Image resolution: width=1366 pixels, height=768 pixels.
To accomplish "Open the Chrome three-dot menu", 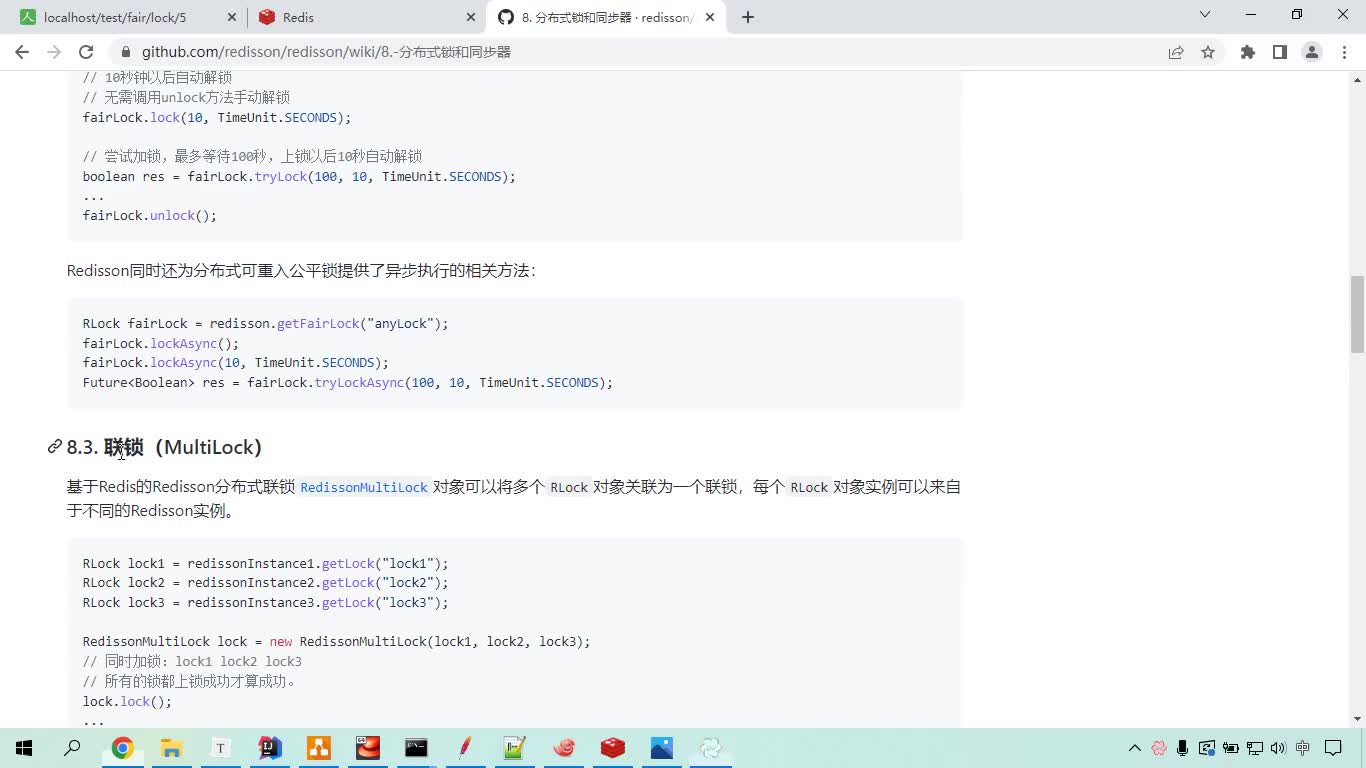I will (1344, 52).
